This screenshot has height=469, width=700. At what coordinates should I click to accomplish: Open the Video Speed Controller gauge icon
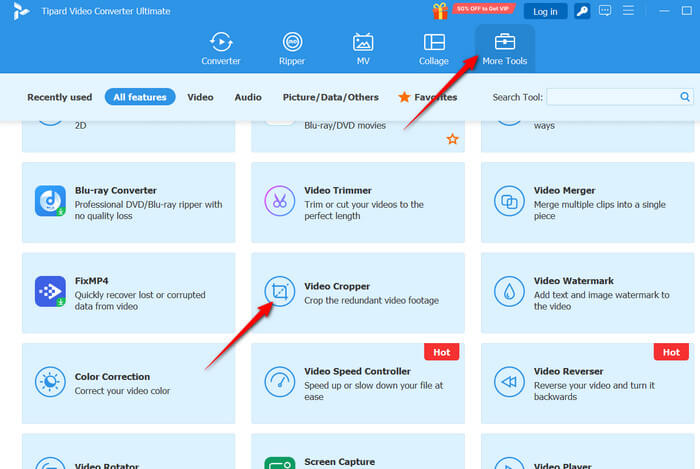pos(279,382)
